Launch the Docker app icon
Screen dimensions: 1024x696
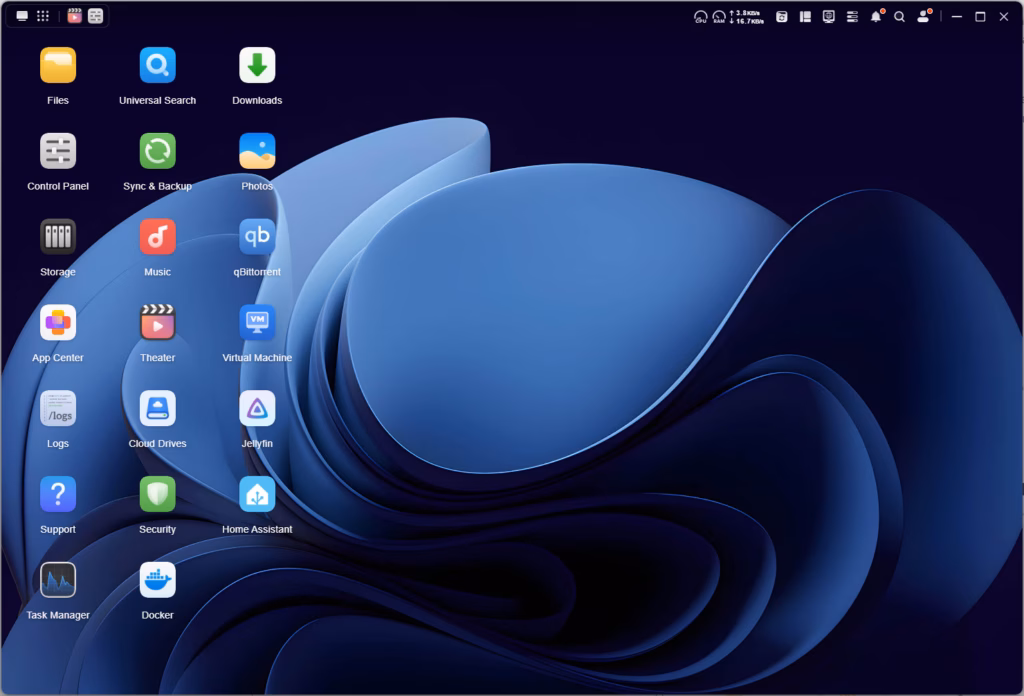click(157, 581)
